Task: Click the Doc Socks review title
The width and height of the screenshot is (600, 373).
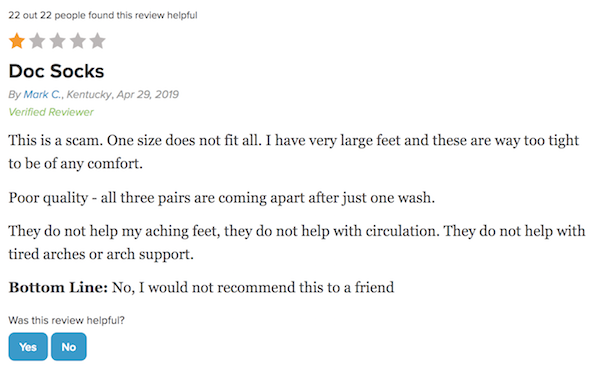Action: coord(56,71)
